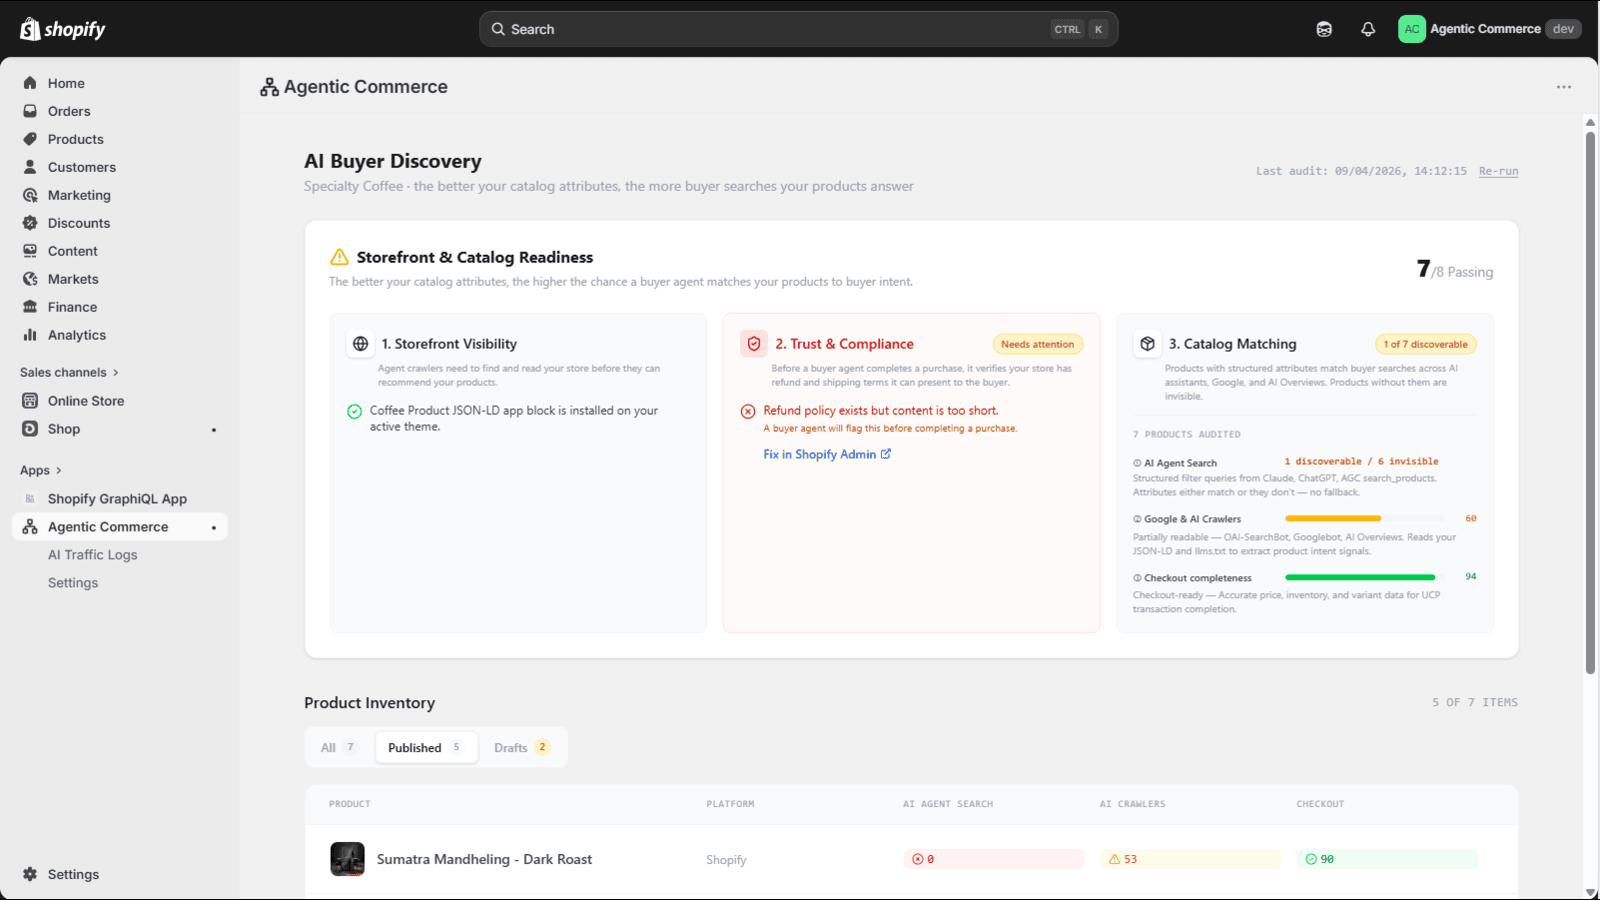The image size is (1600, 900).
Task: Click the '5 OF 7 ITEMS' counter
Action: tap(1475, 703)
